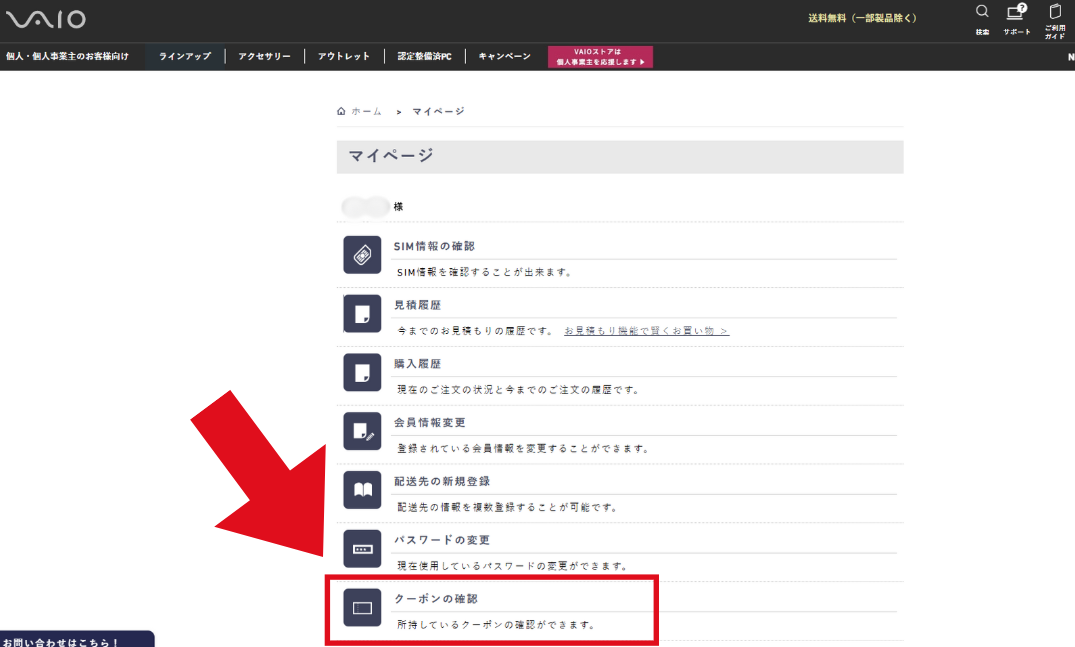The height and width of the screenshot is (647, 1075).
Task: Open the Support icon in header
Action: tap(1016, 13)
